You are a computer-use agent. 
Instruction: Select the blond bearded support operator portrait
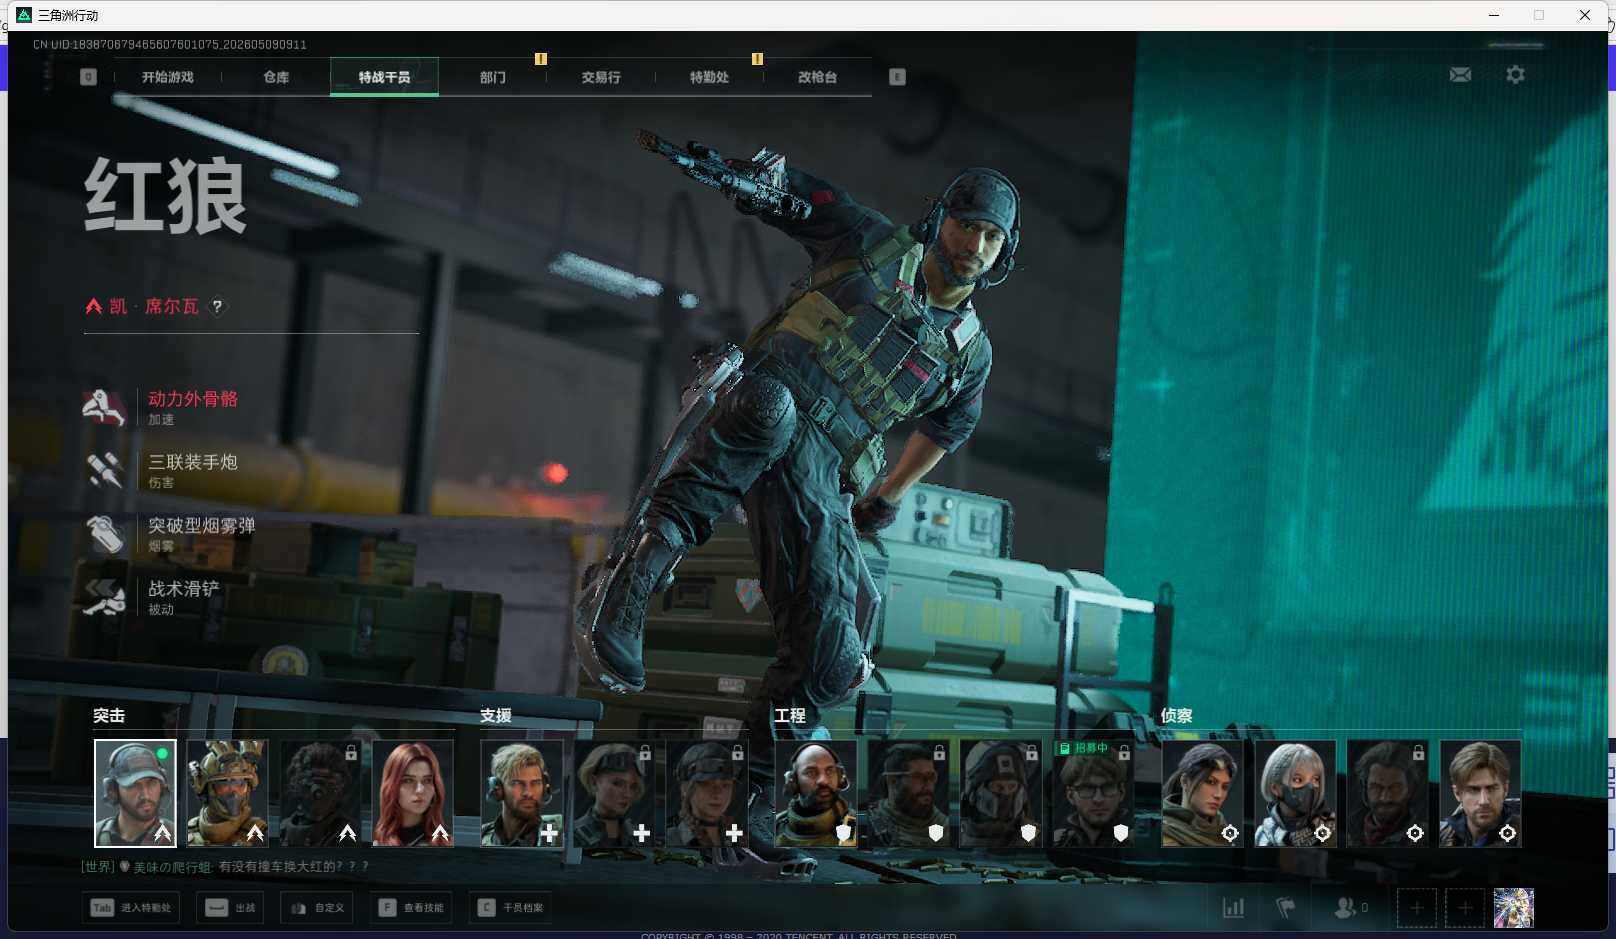click(522, 793)
